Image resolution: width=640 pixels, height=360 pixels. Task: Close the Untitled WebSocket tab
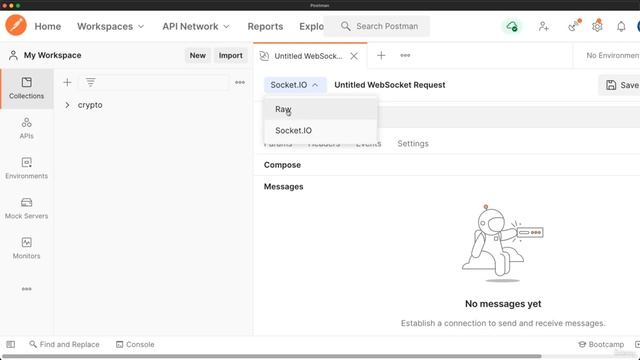(354, 56)
